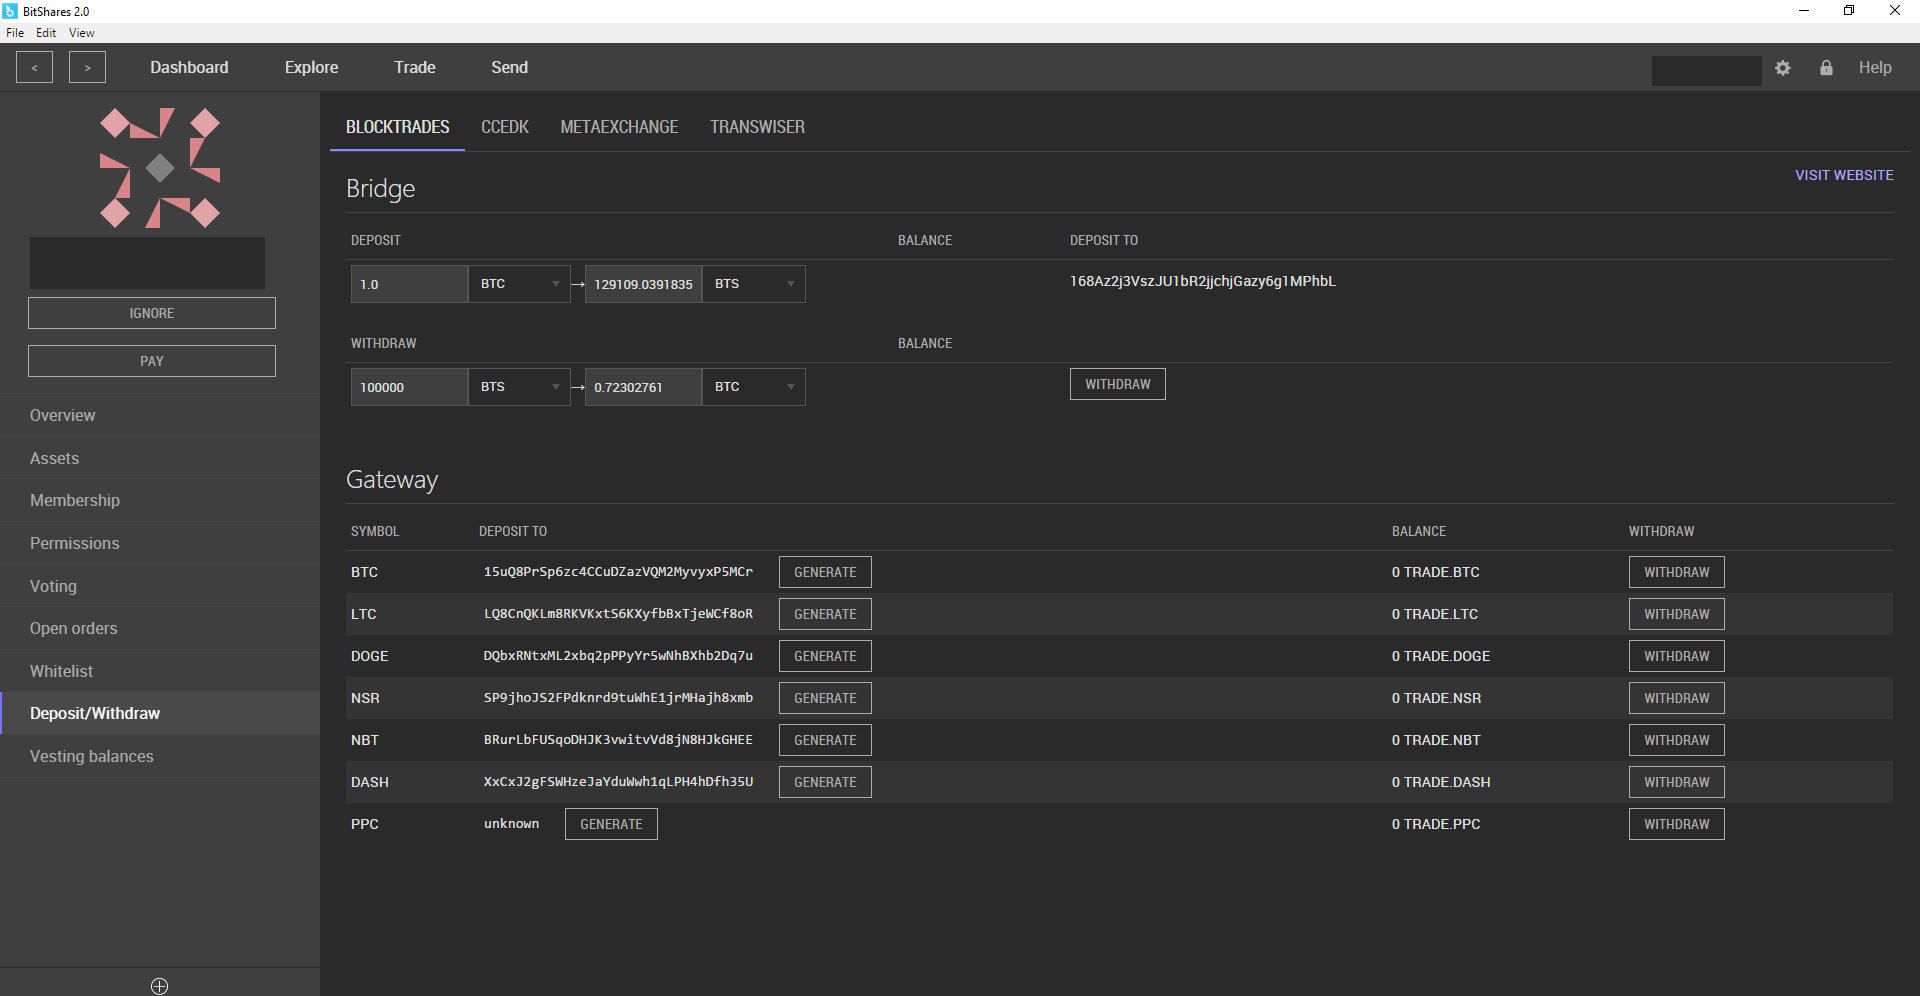Open the File menu
This screenshot has width=1920, height=996.
point(15,33)
